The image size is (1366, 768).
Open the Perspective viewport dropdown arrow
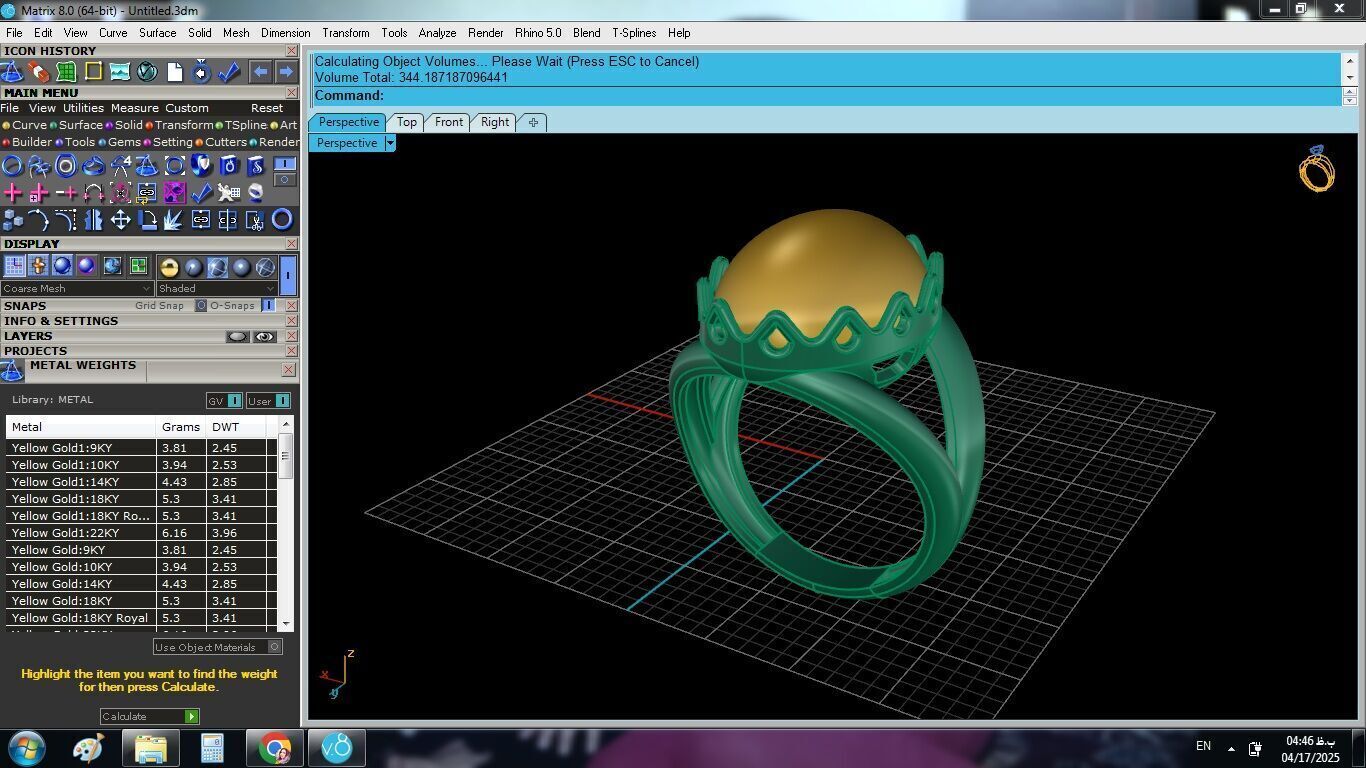pyautogui.click(x=390, y=143)
